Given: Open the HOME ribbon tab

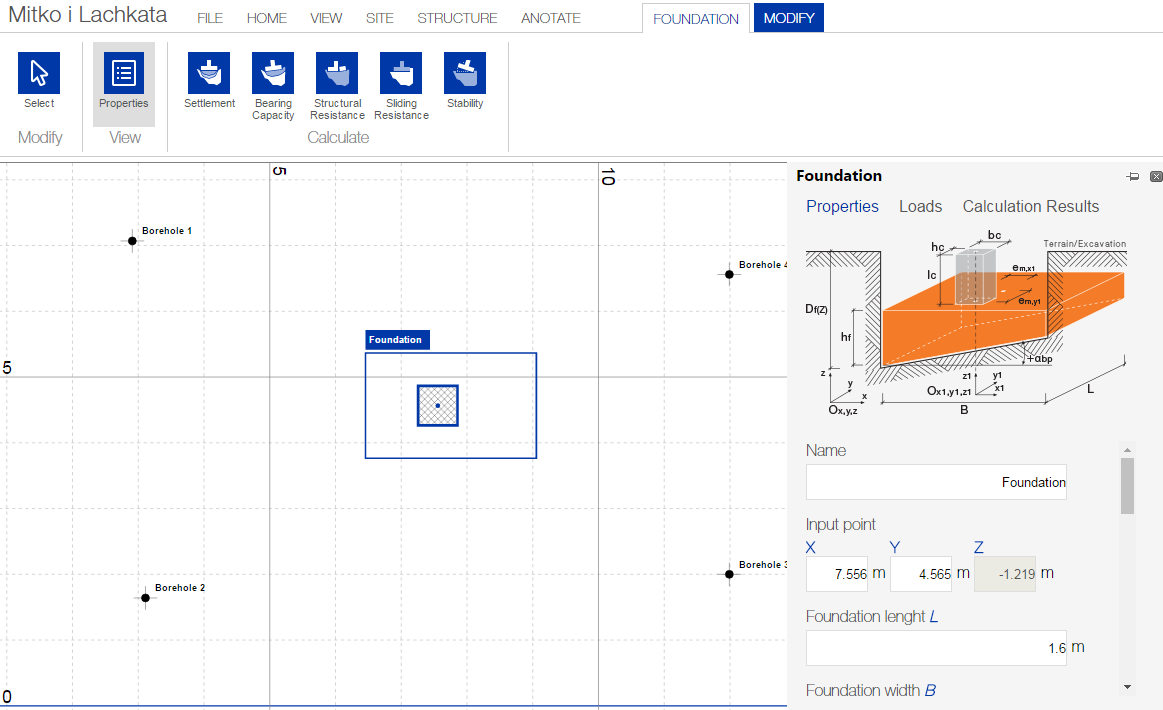Looking at the screenshot, I should coord(266,19).
